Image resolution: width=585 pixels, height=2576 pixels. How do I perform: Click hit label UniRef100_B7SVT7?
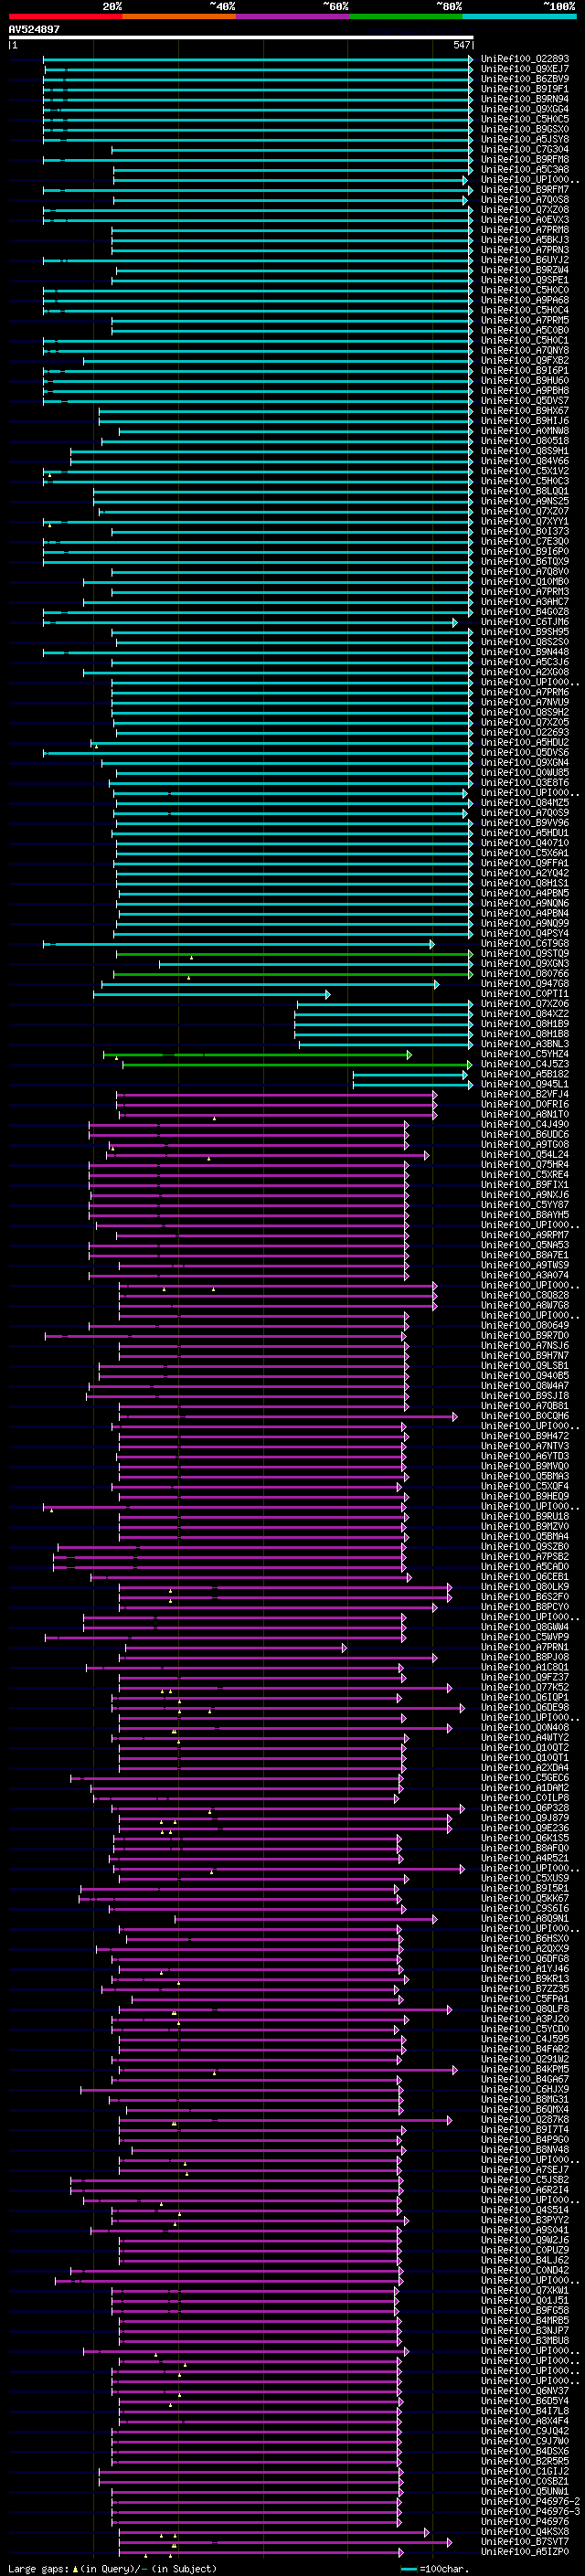525,2541
